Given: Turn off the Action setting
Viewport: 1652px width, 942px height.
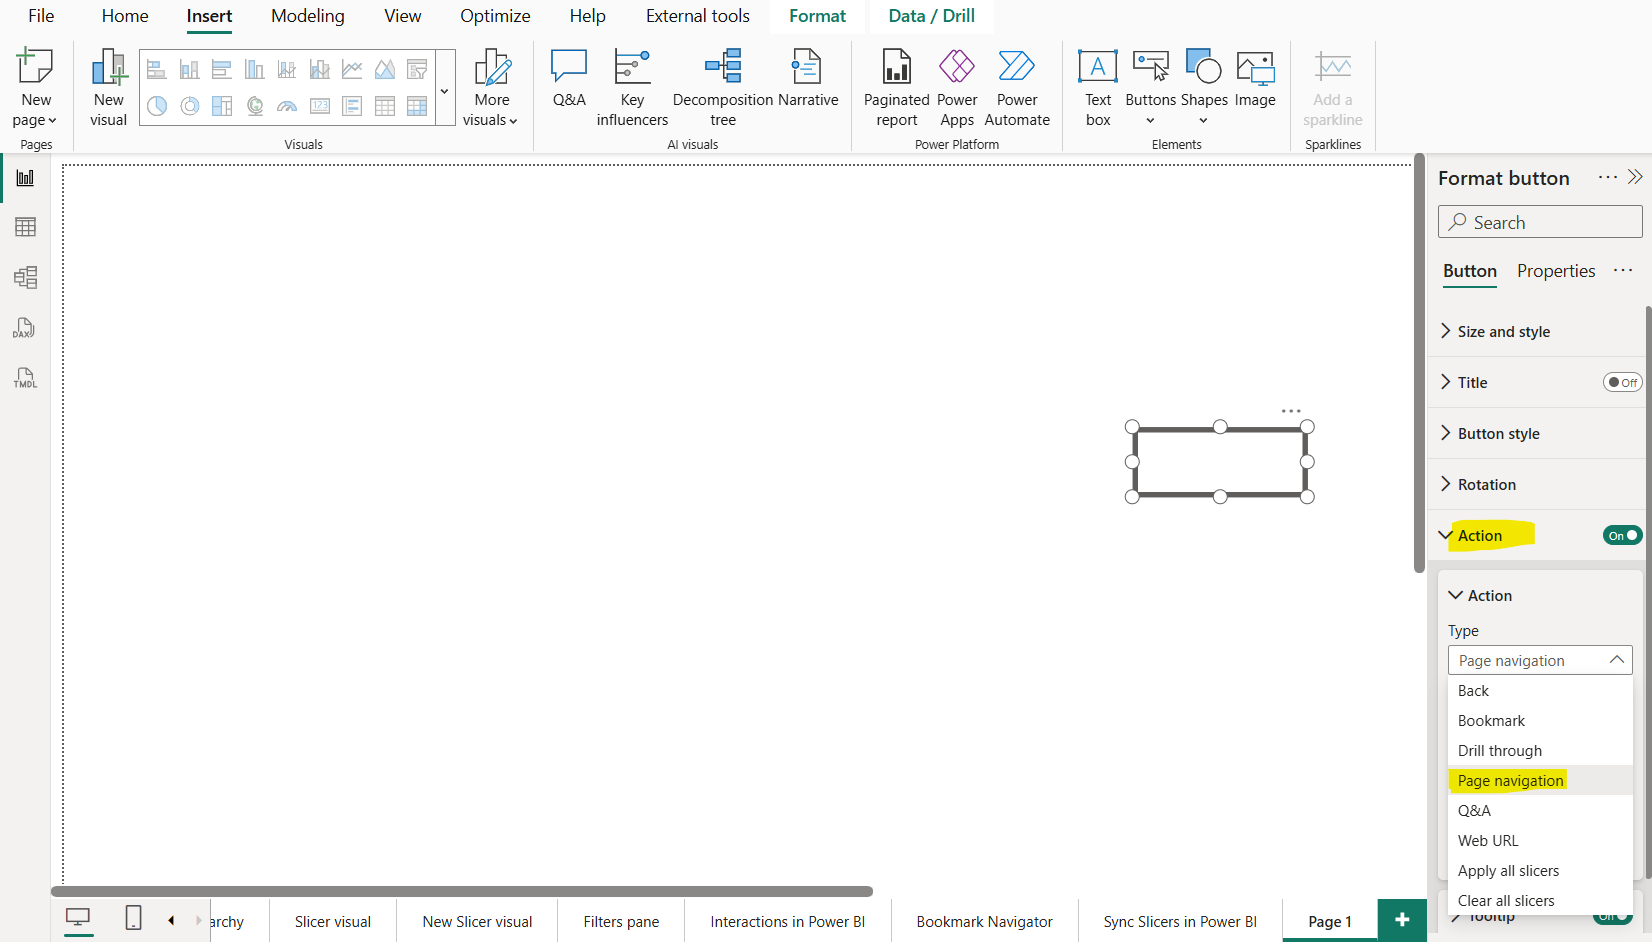Looking at the screenshot, I should (1621, 535).
